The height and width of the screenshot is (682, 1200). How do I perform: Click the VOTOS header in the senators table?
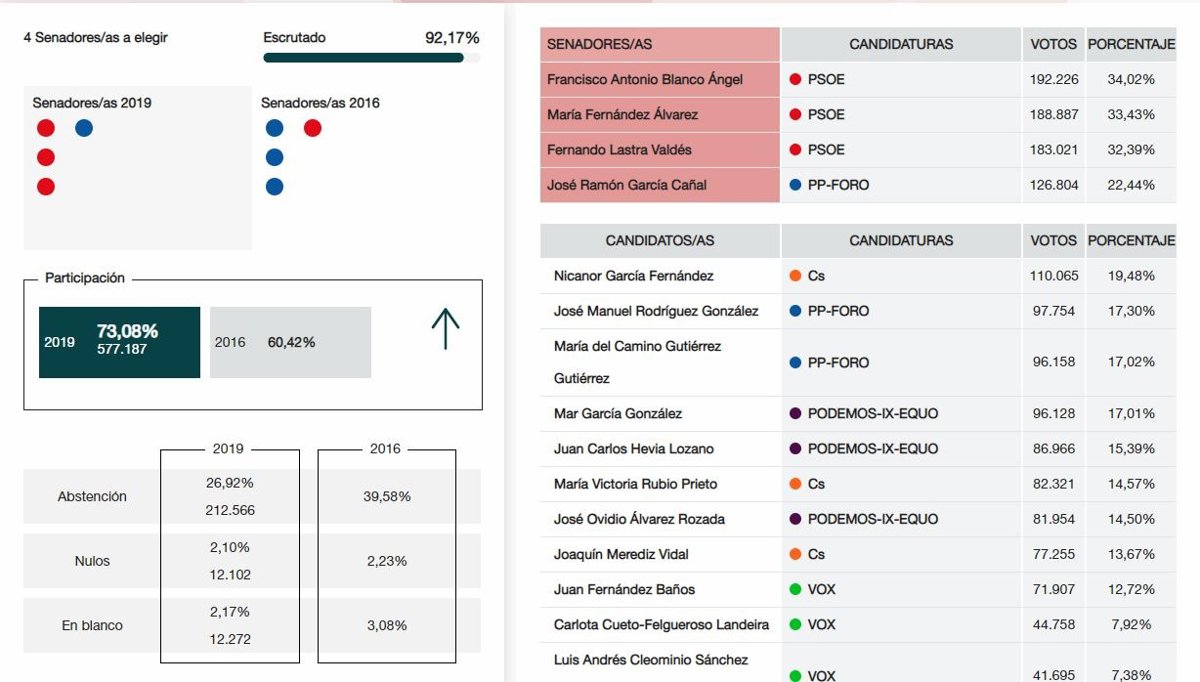click(x=1054, y=44)
